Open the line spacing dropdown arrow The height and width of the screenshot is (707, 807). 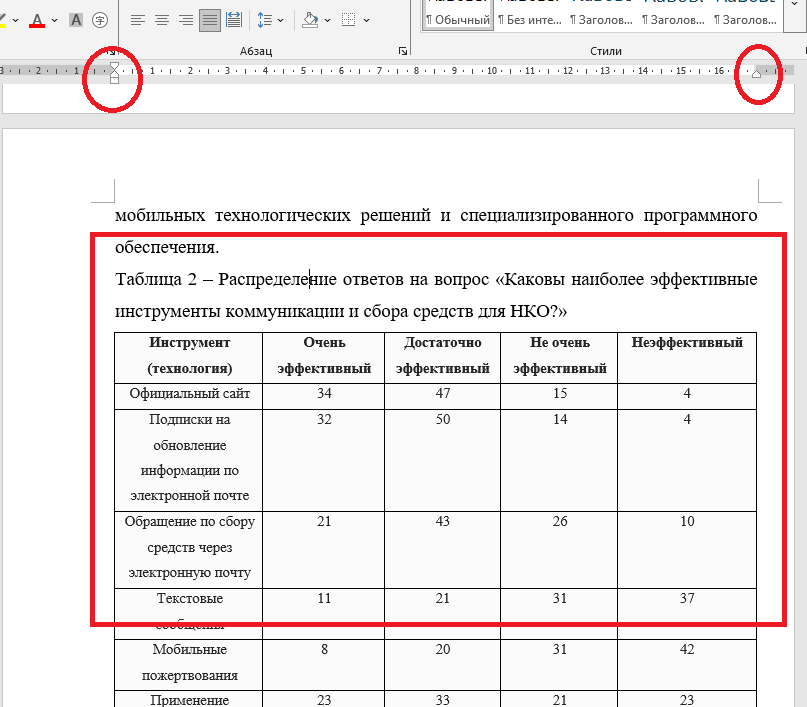280,20
